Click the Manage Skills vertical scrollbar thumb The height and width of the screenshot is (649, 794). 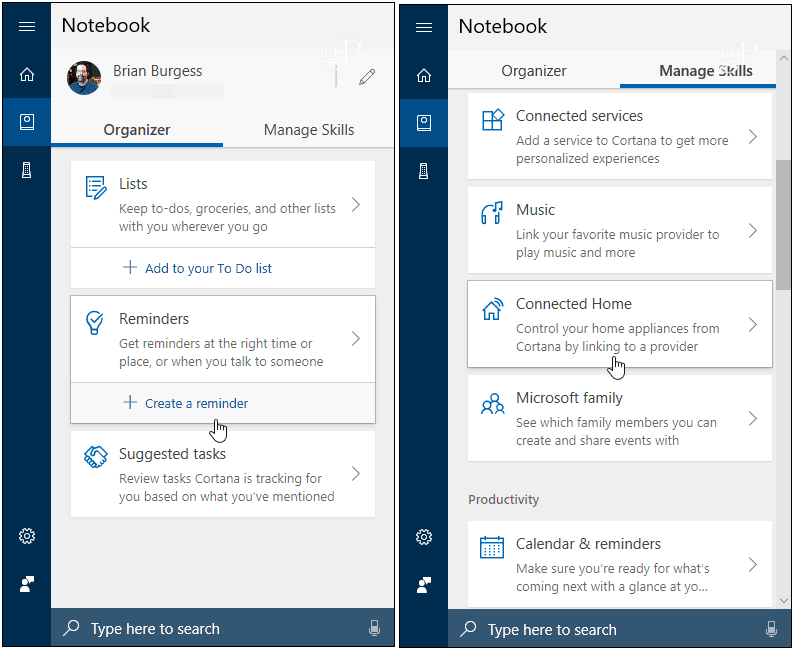(x=783, y=225)
